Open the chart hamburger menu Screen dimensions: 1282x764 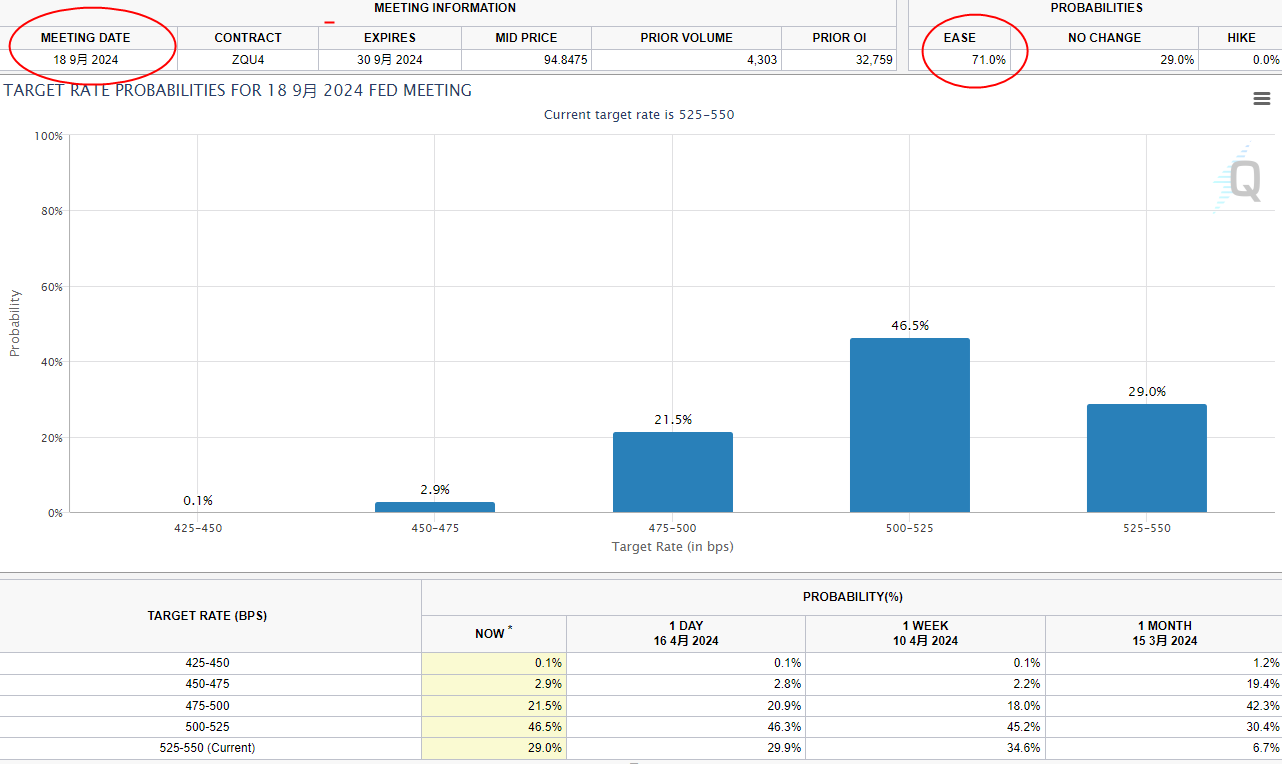tap(1261, 99)
